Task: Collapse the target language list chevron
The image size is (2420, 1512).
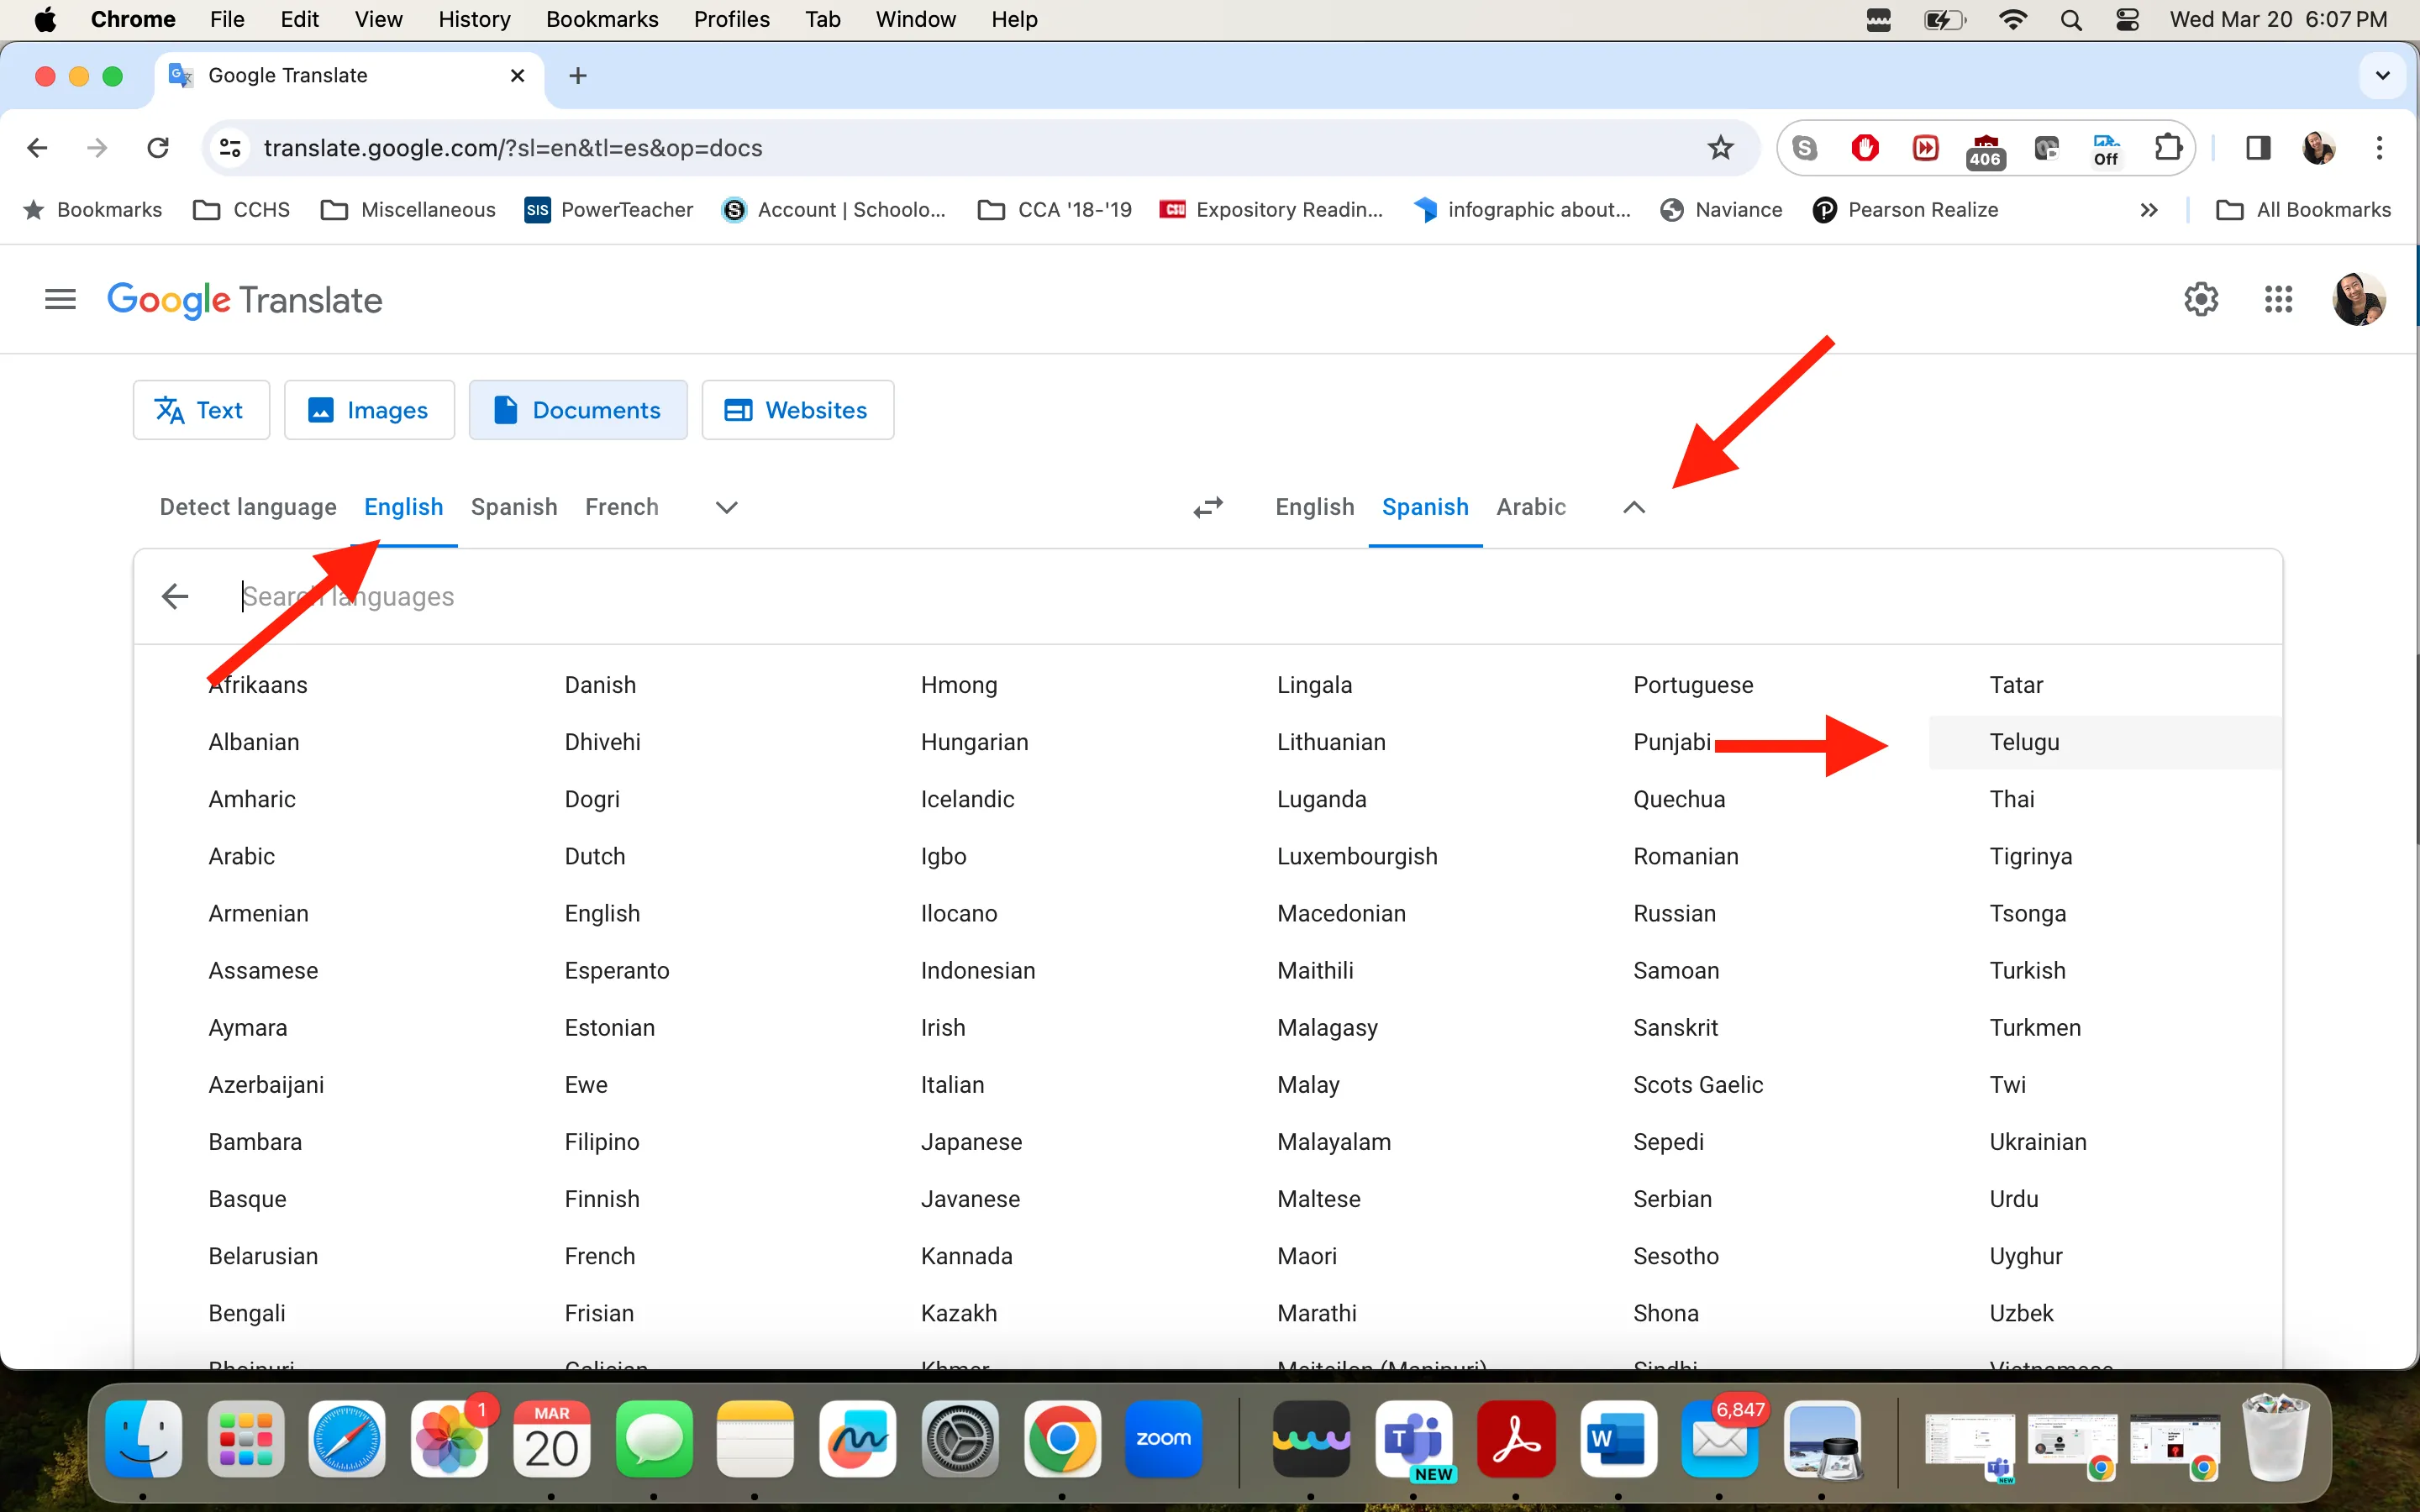Action: [1634, 507]
